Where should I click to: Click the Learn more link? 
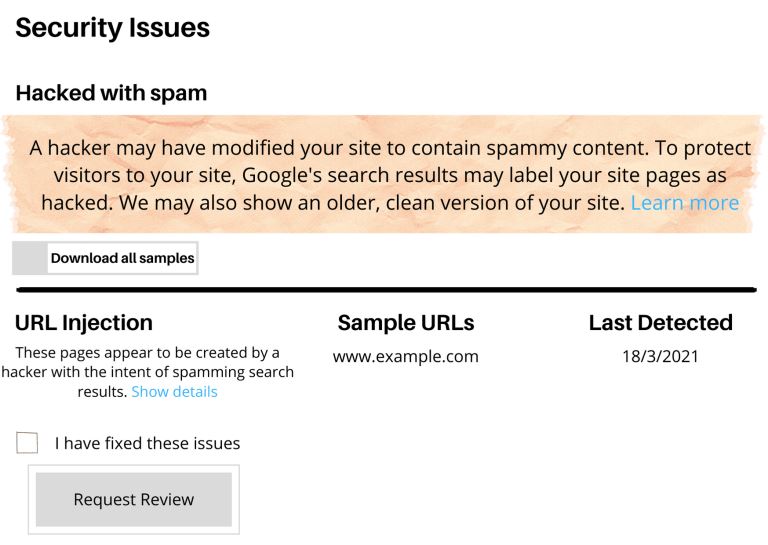(x=684, y=203)
